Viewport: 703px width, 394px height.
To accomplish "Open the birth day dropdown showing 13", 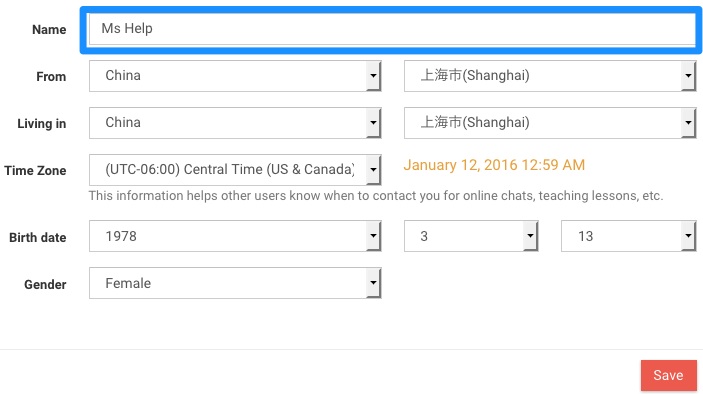I will [x=629, y=236].
